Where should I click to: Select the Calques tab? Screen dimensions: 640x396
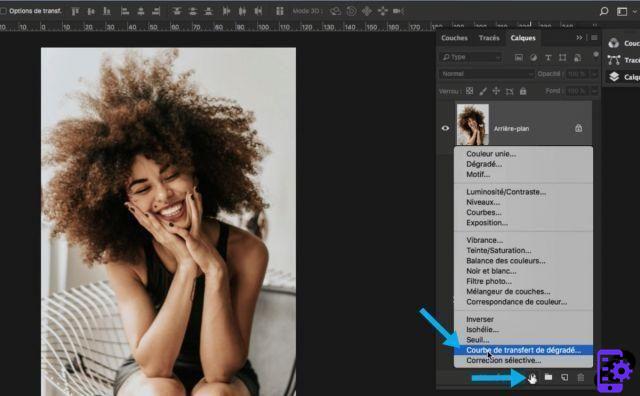[x=523, y=38]
